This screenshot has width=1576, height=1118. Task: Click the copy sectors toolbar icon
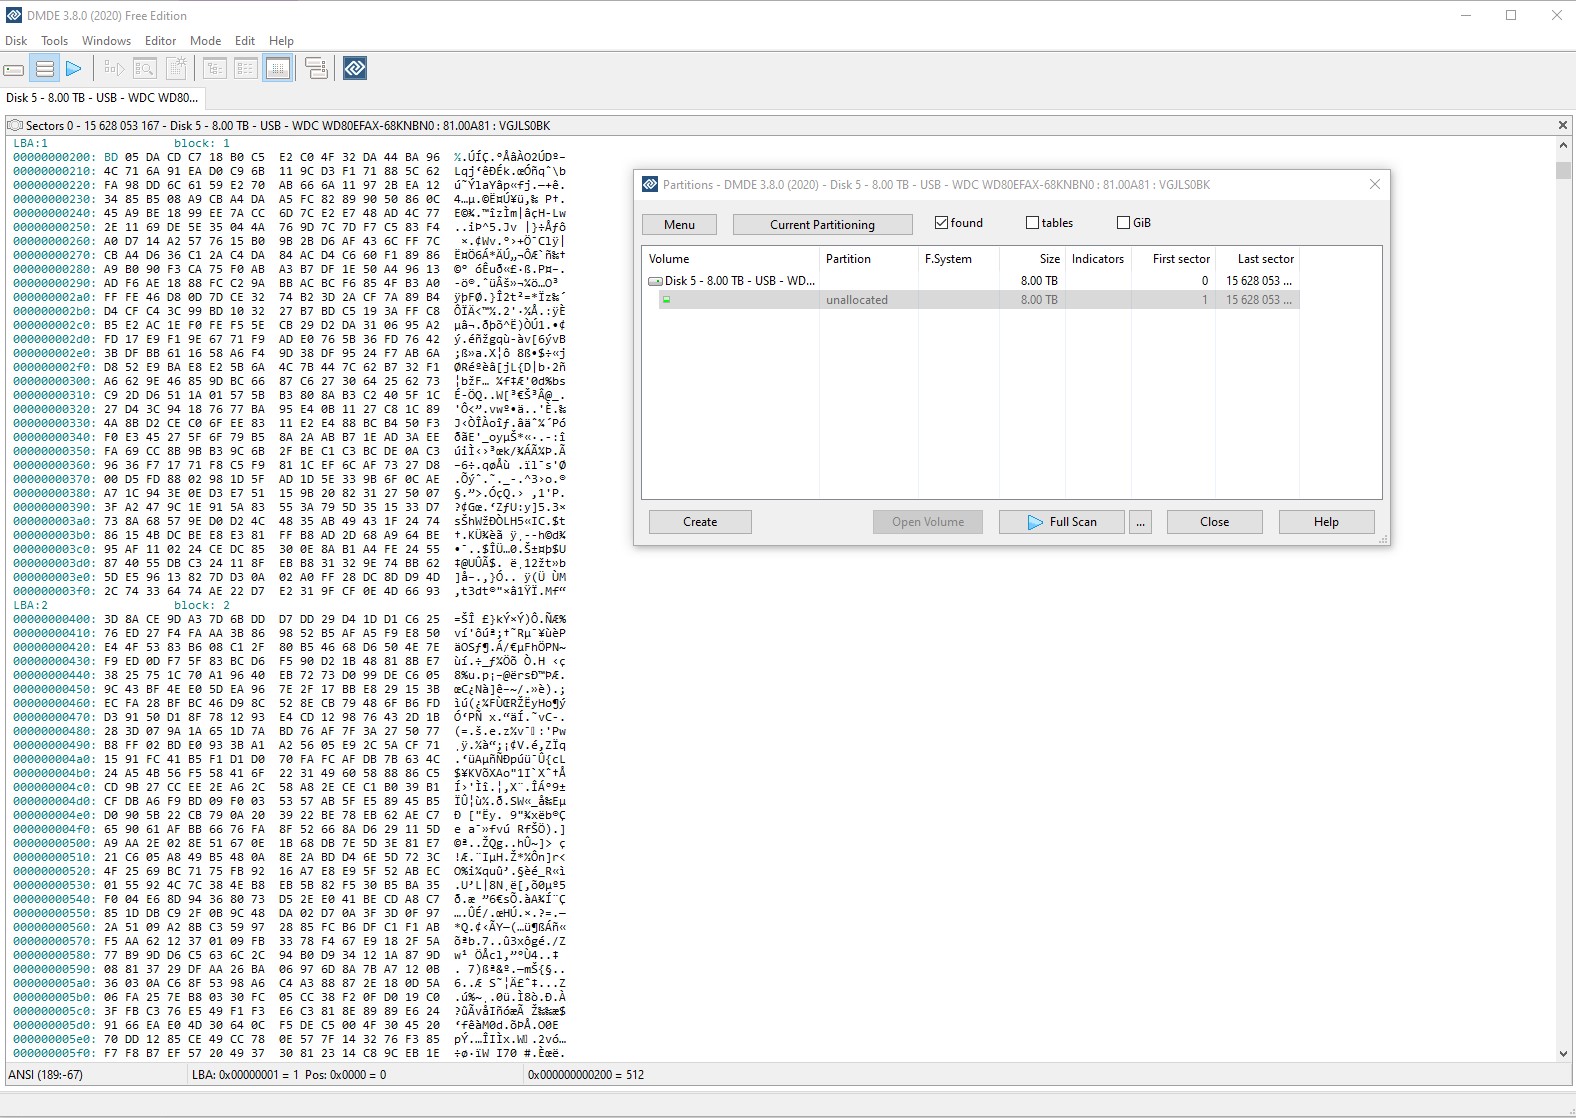click(x=317, y=69)
